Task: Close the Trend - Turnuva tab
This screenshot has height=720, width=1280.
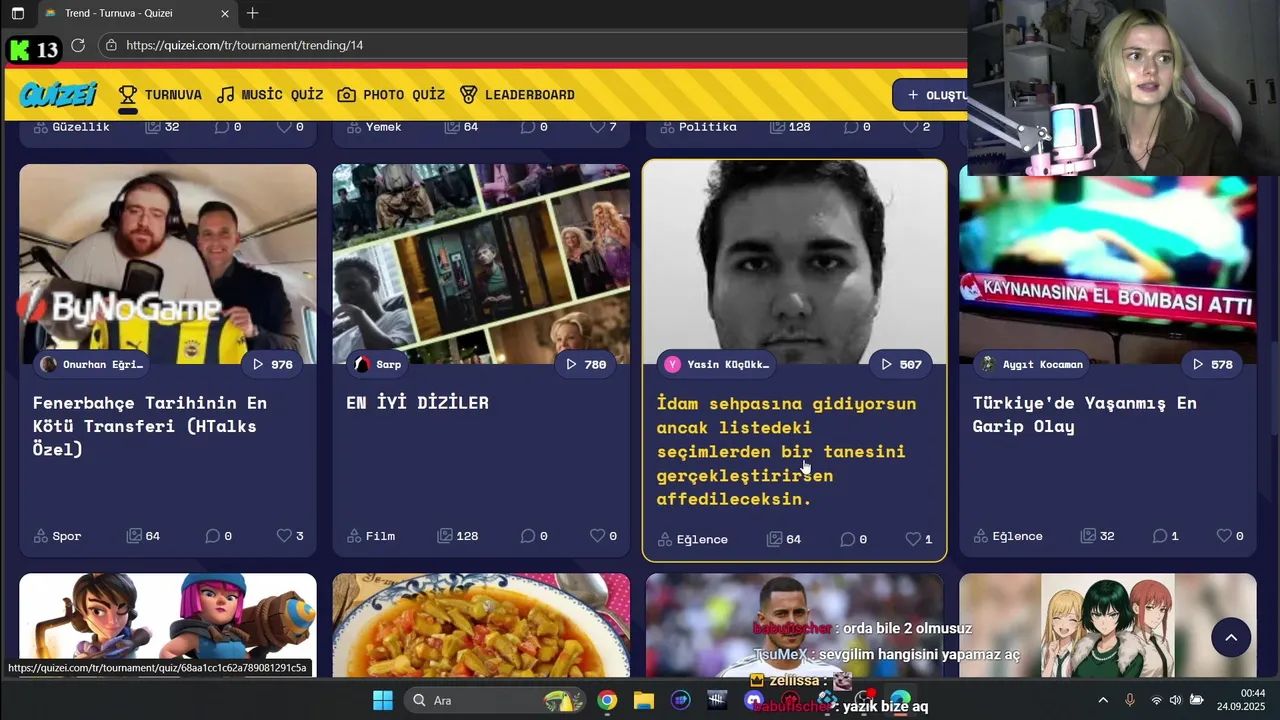Action: 225,14
